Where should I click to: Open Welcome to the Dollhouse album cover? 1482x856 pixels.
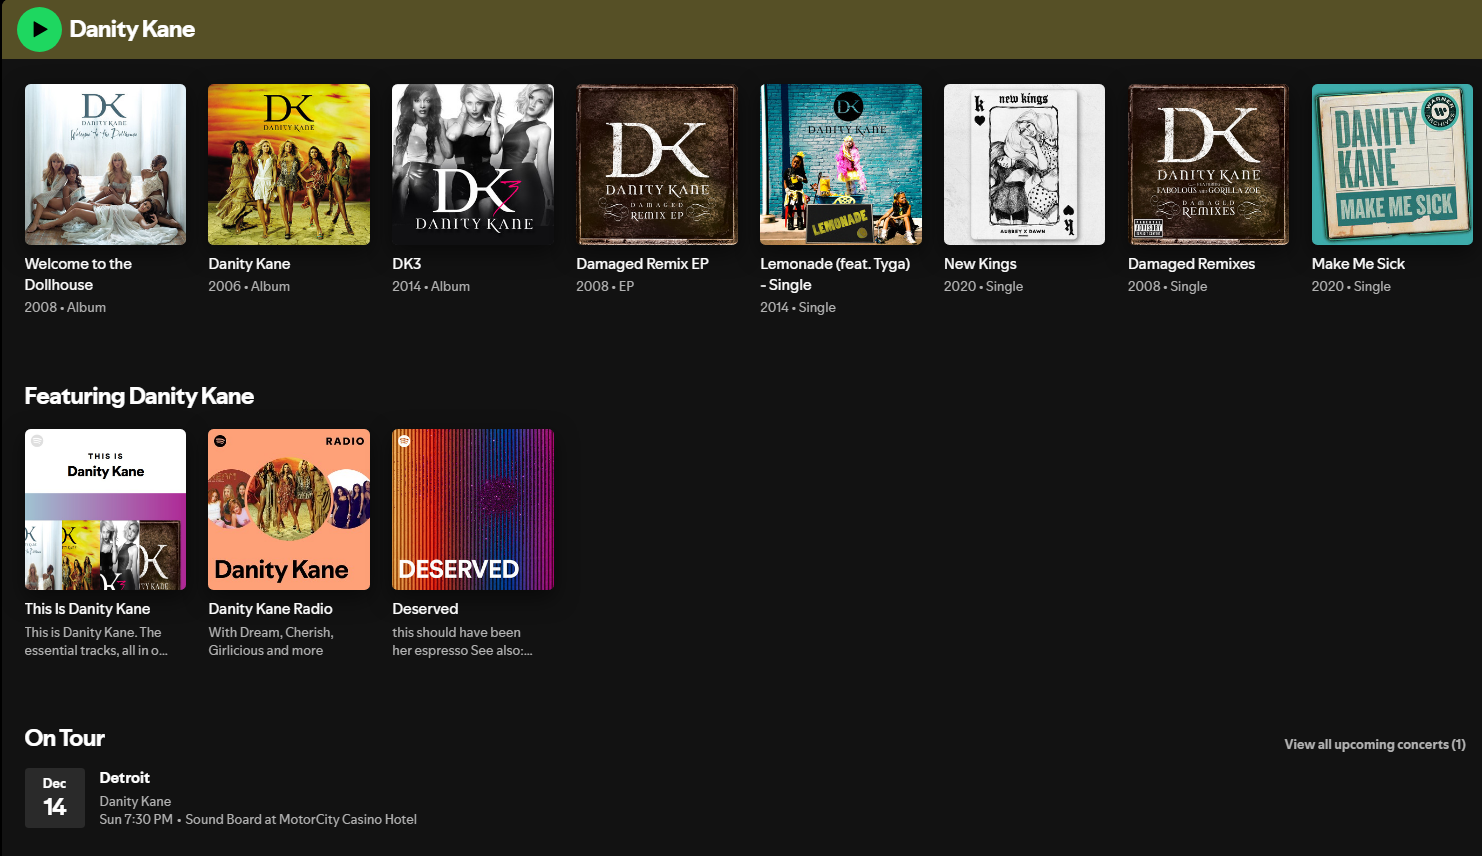(x=105, y=164)
